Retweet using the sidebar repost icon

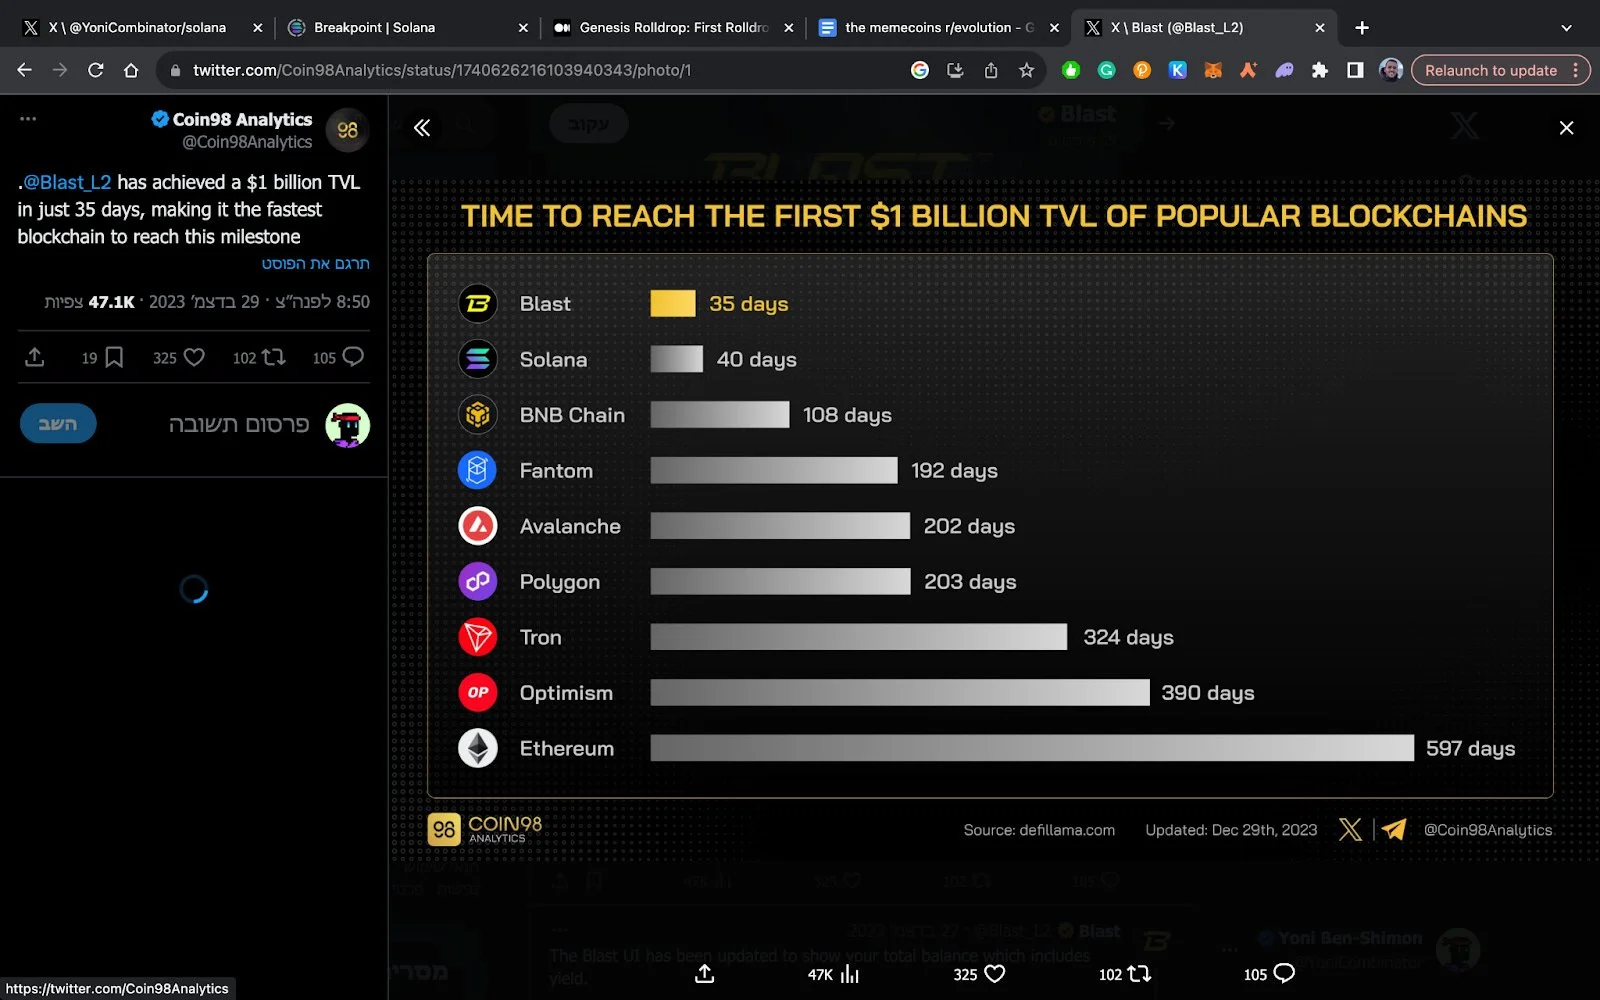point(273,357)
